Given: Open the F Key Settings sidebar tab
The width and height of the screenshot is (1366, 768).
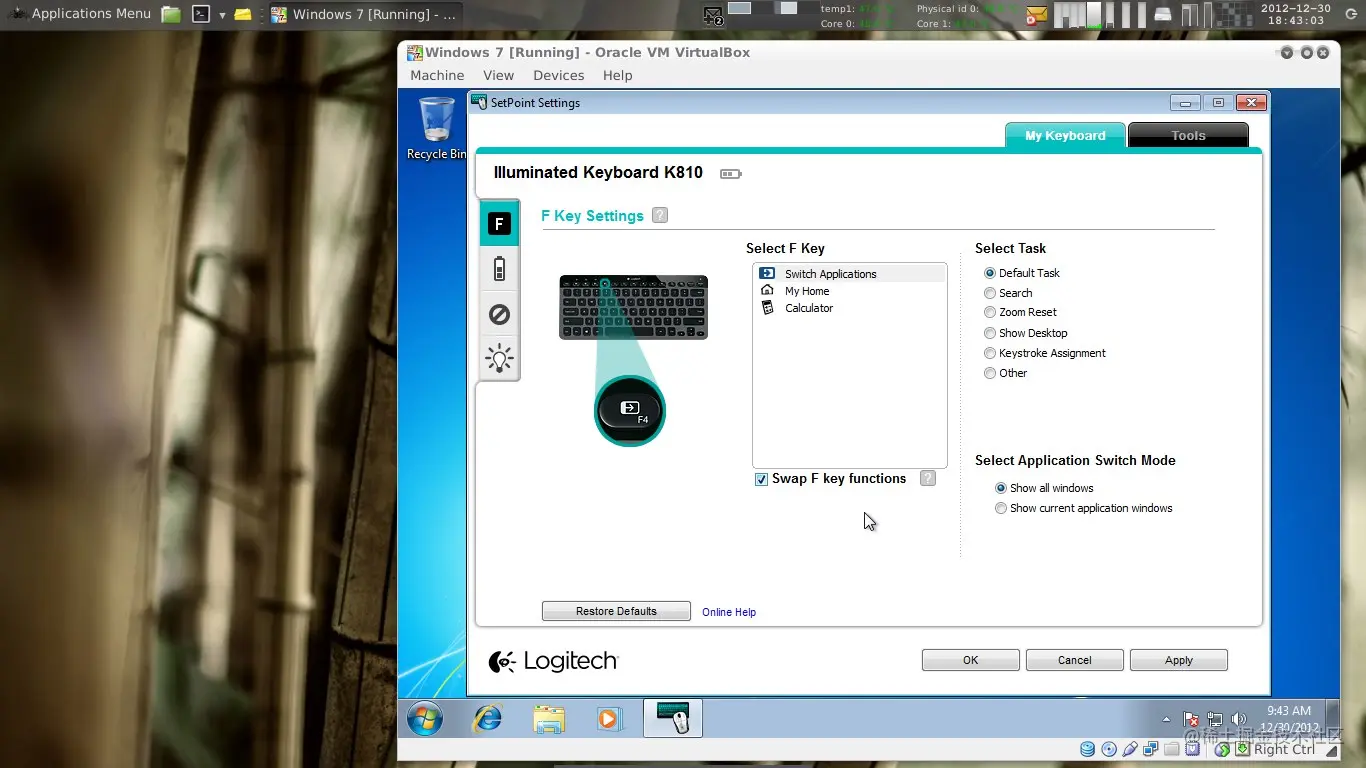Looking at the screenshot, I should click(499, 223).
